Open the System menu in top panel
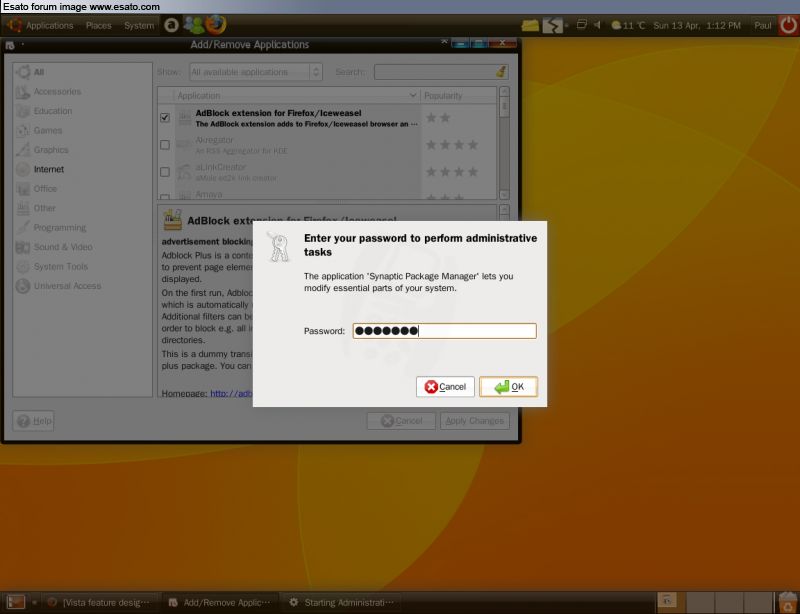 click(139, 26)
